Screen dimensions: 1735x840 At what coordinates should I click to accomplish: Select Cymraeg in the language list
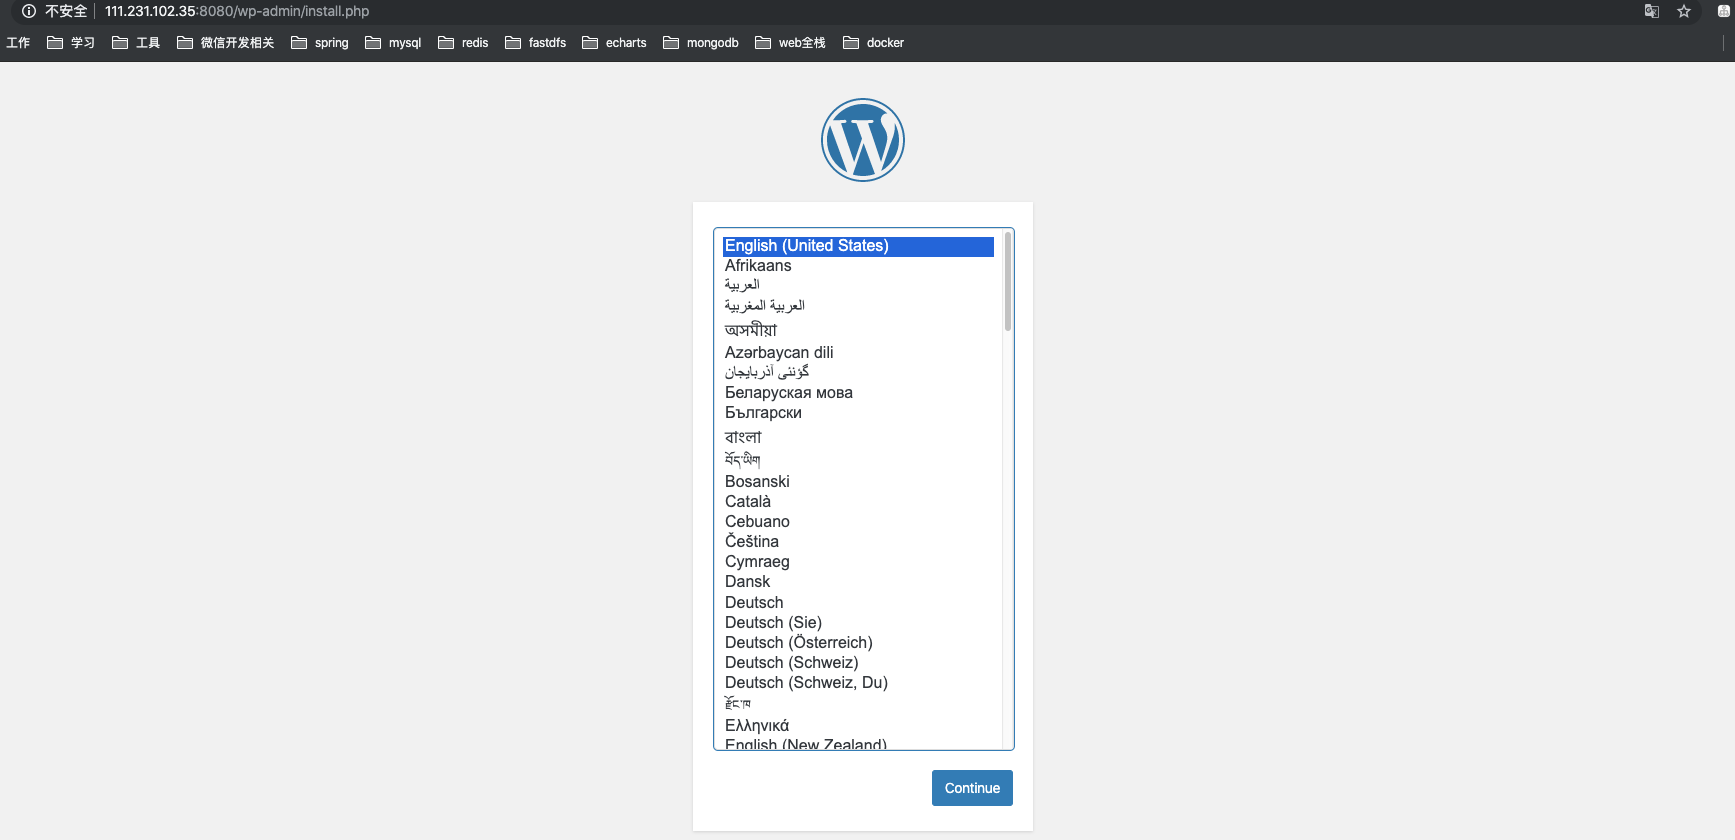point(858,562)
